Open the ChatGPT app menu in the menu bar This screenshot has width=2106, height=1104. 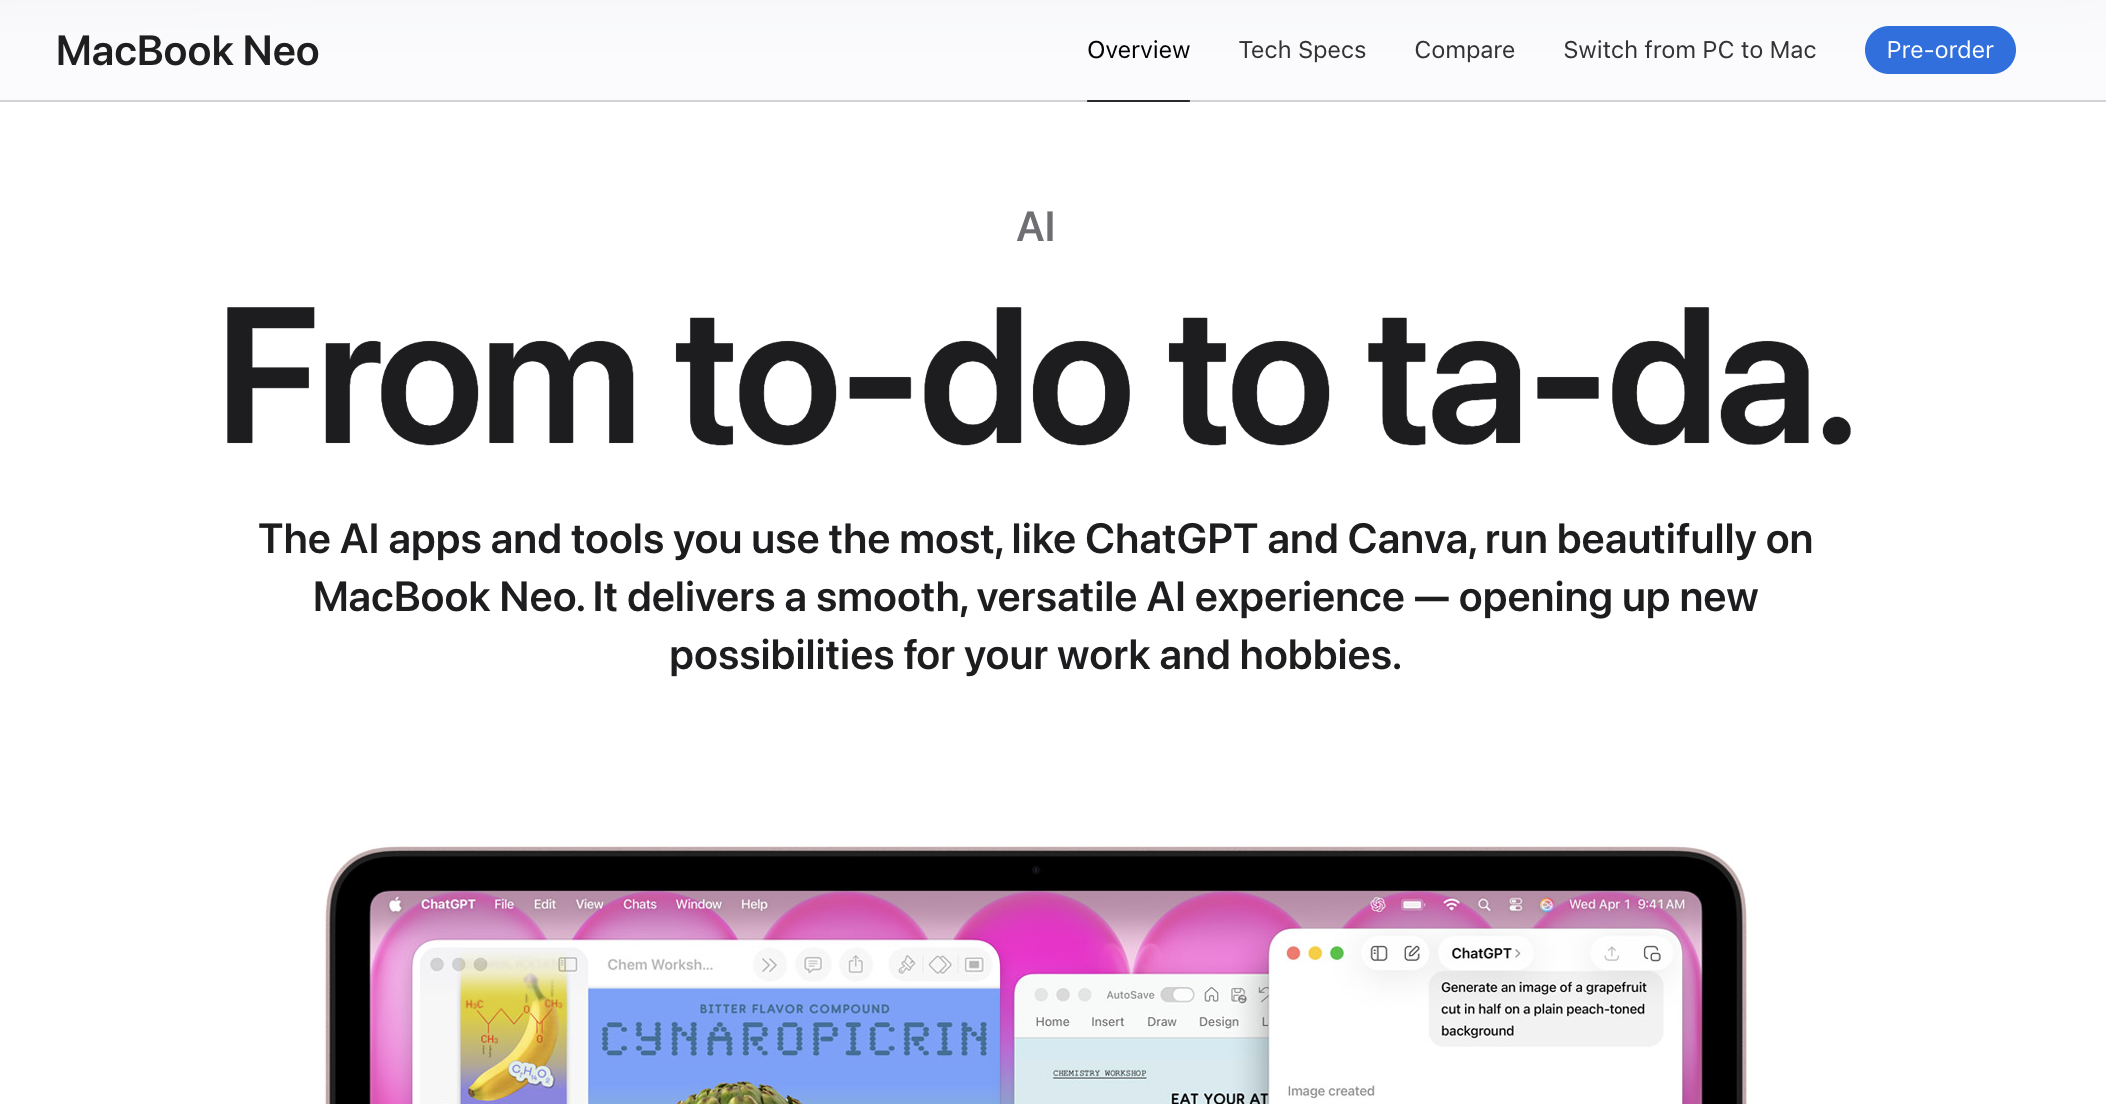coord(448,904)
